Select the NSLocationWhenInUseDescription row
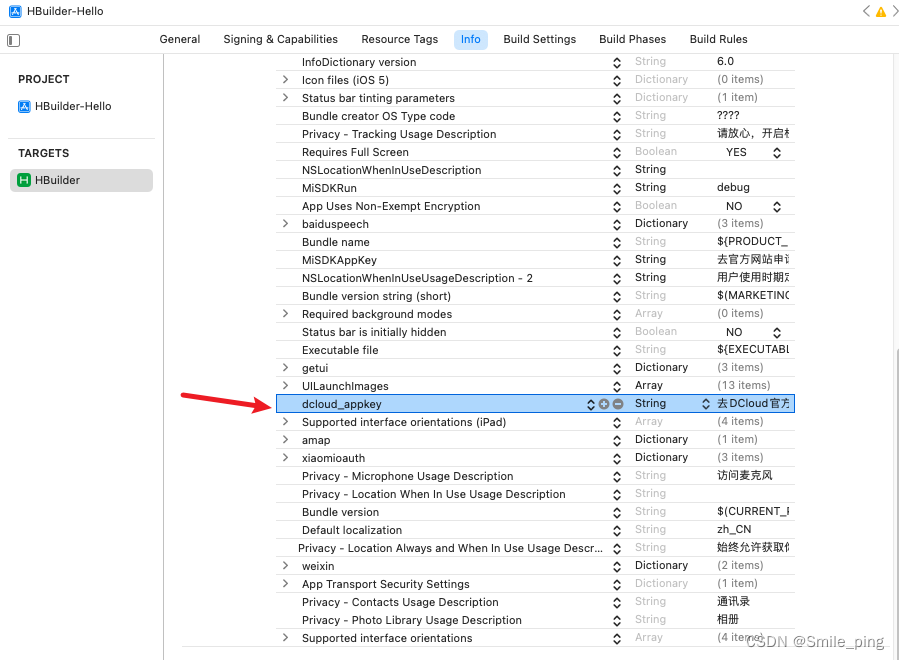 pos(535,170)
